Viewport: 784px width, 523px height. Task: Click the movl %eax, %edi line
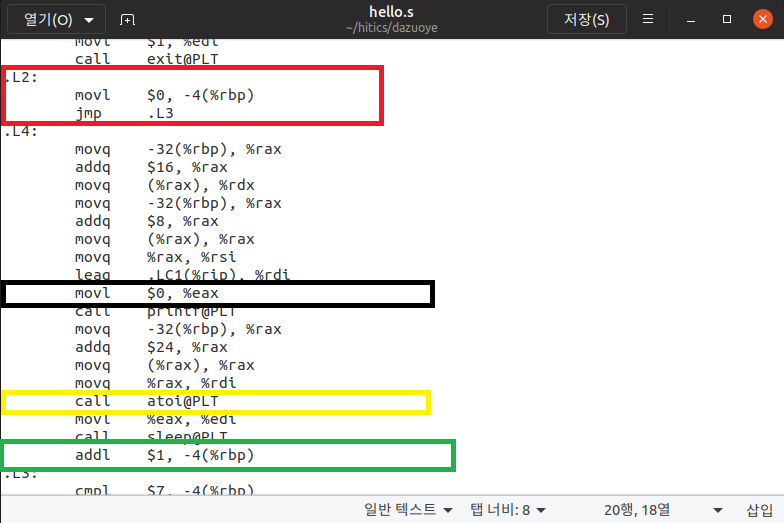tap(156, 419)
